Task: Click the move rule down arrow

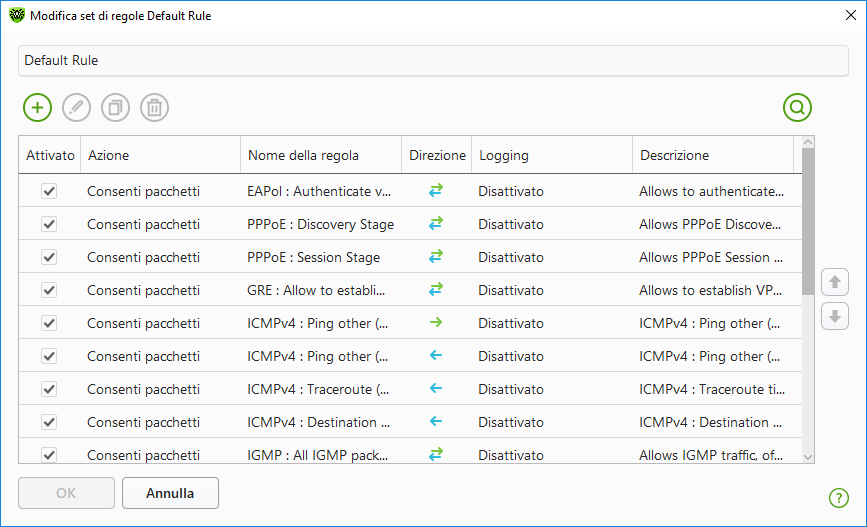Action: click(834, 316)
